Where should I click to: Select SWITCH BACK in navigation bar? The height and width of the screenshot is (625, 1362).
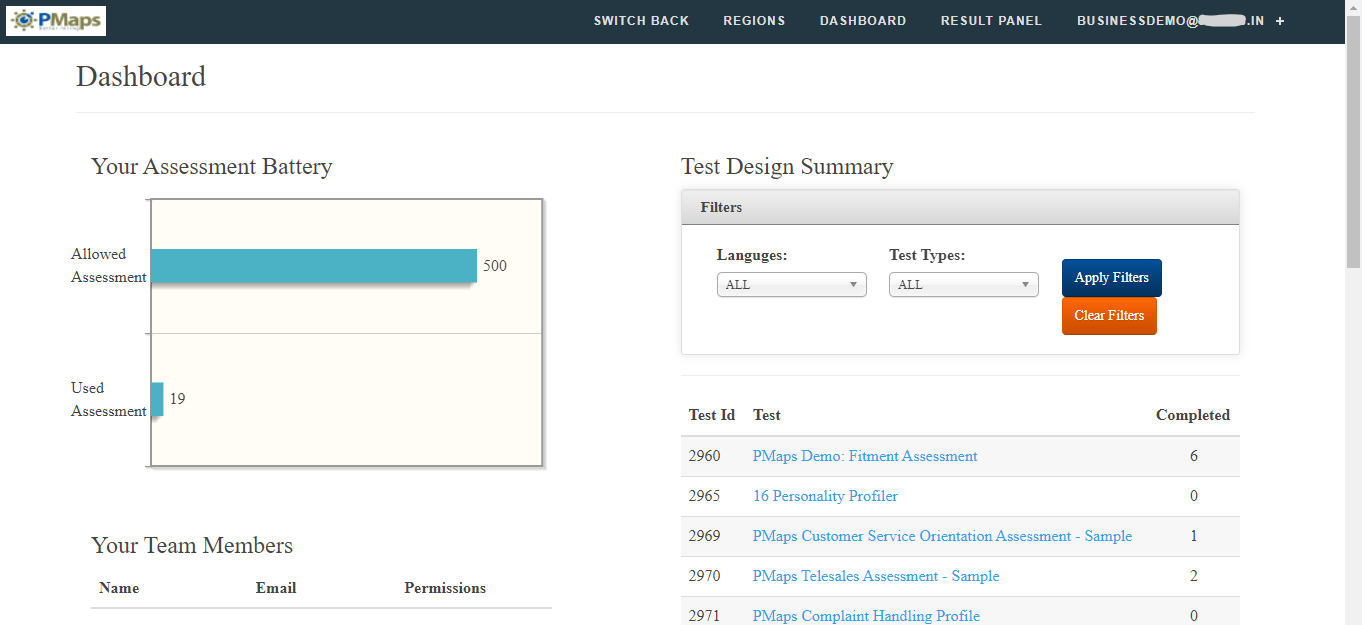(x=641, y=21)
